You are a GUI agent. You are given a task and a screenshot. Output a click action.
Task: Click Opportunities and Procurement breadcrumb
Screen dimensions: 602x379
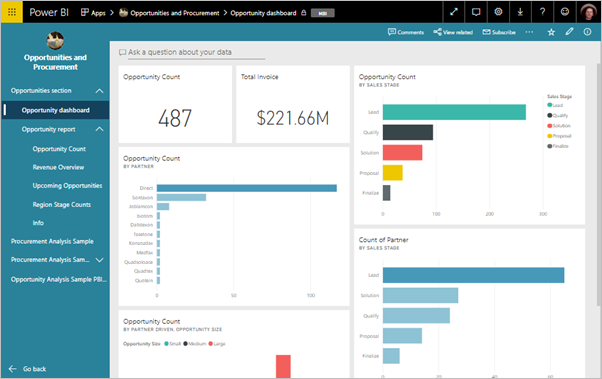(175, 13)
